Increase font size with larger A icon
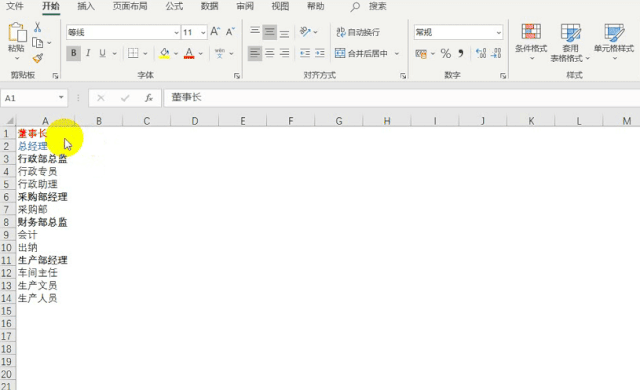640x390 pixels. (x=215, y=32)
